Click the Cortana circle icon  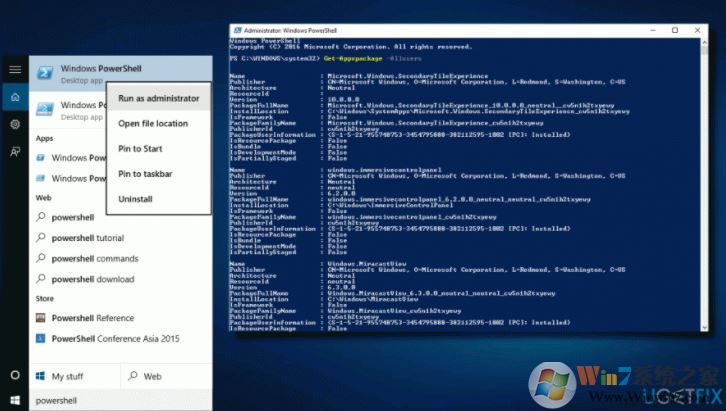[x=15, y=375]
